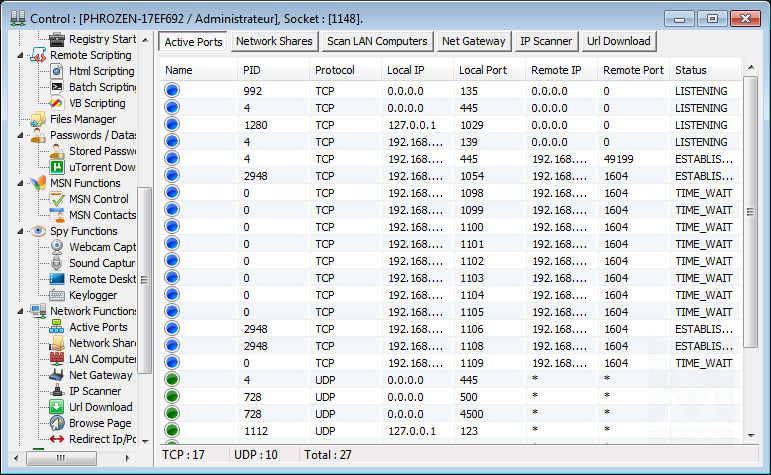
Task: Open Keylogger in the Spy Functions tree
Action: 92,295
